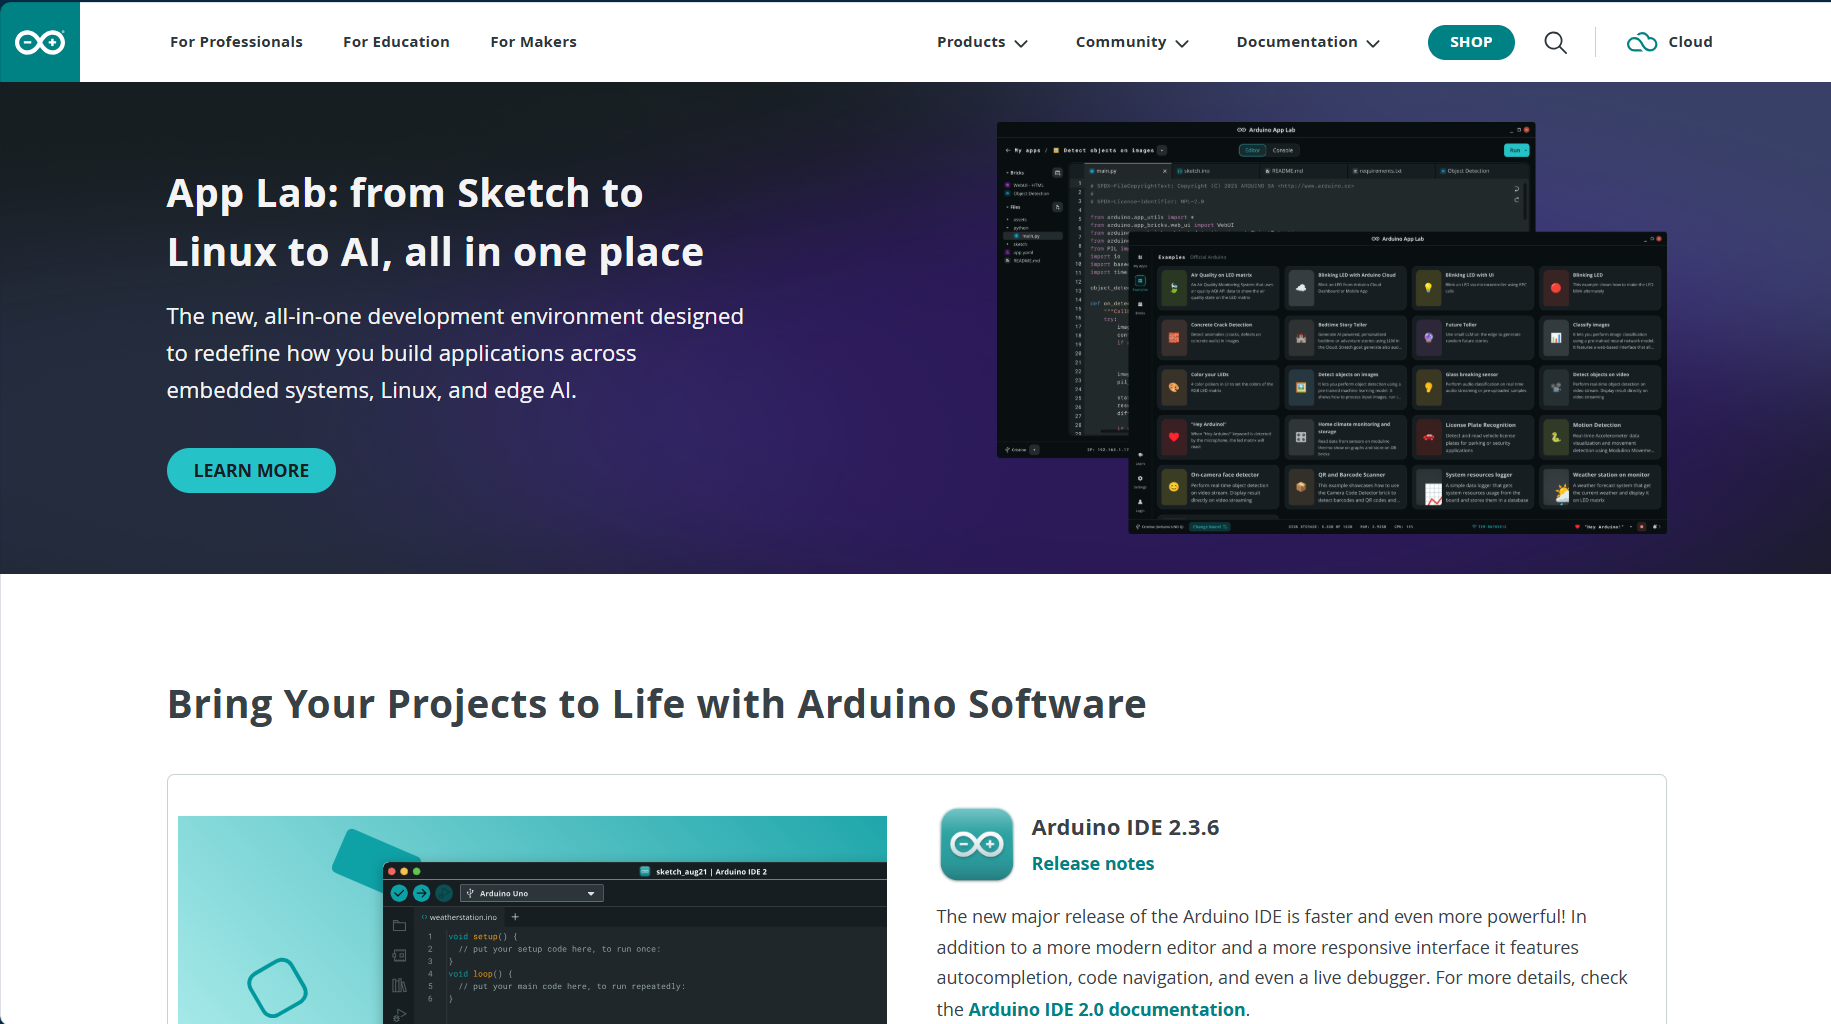Viewport: 1831px width, 1024px height.
Task: Open the site search magnifier icon
Action: click(x=1556, y=42)
